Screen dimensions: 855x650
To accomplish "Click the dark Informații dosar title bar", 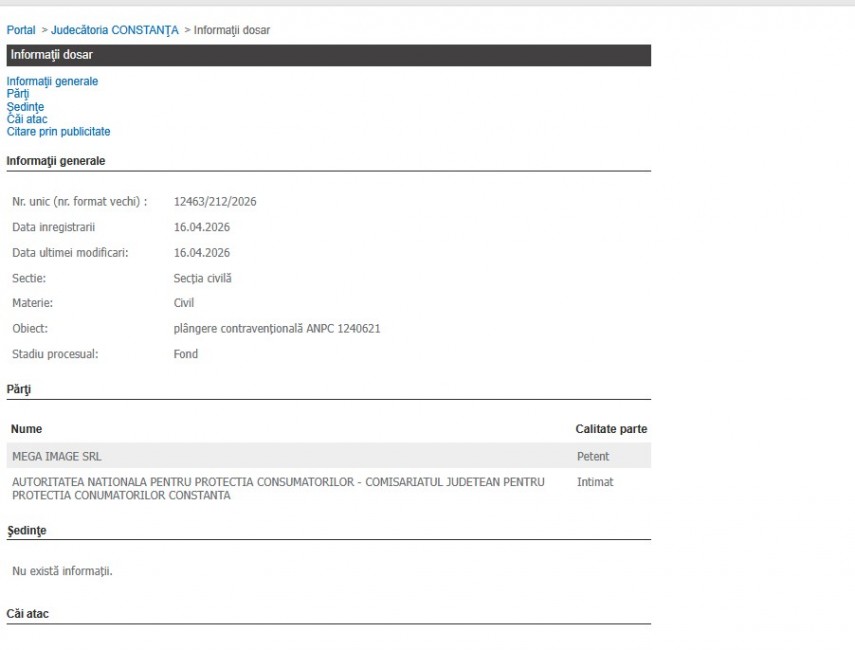I will coord(328,55).
